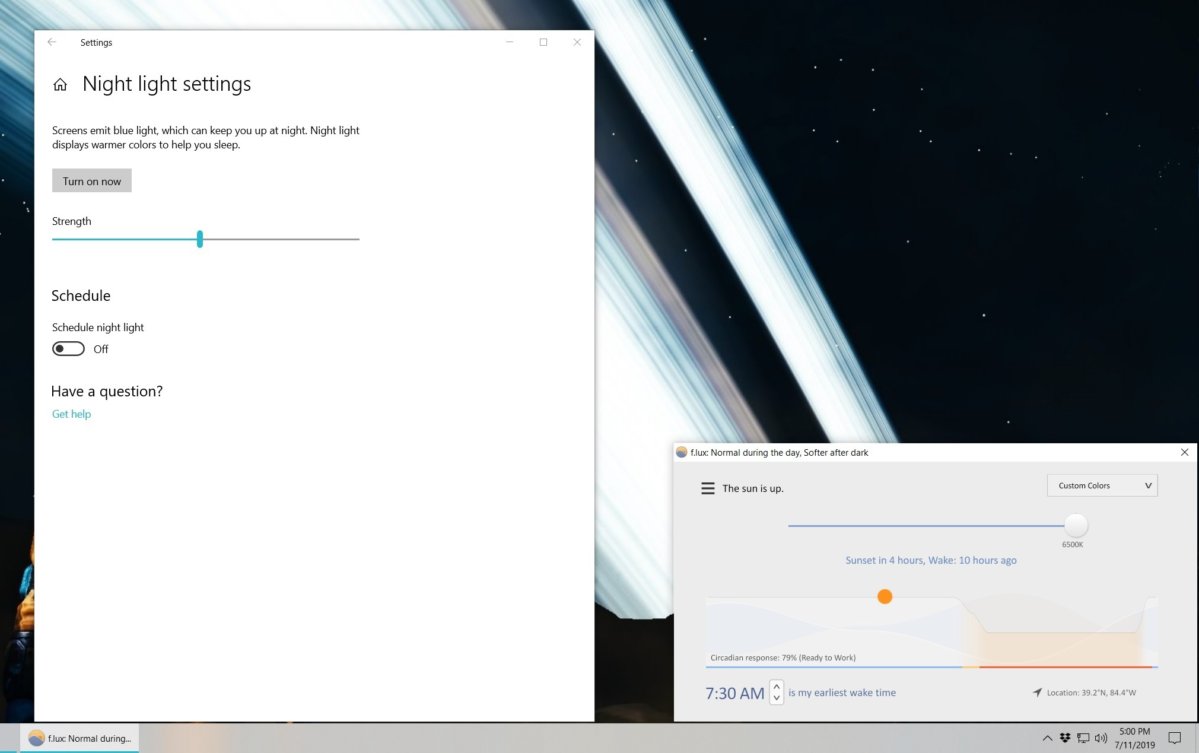The image size is (1199, 753).
Task: Go back using the Settings back arrow
Action: click(x=52, y=42)
